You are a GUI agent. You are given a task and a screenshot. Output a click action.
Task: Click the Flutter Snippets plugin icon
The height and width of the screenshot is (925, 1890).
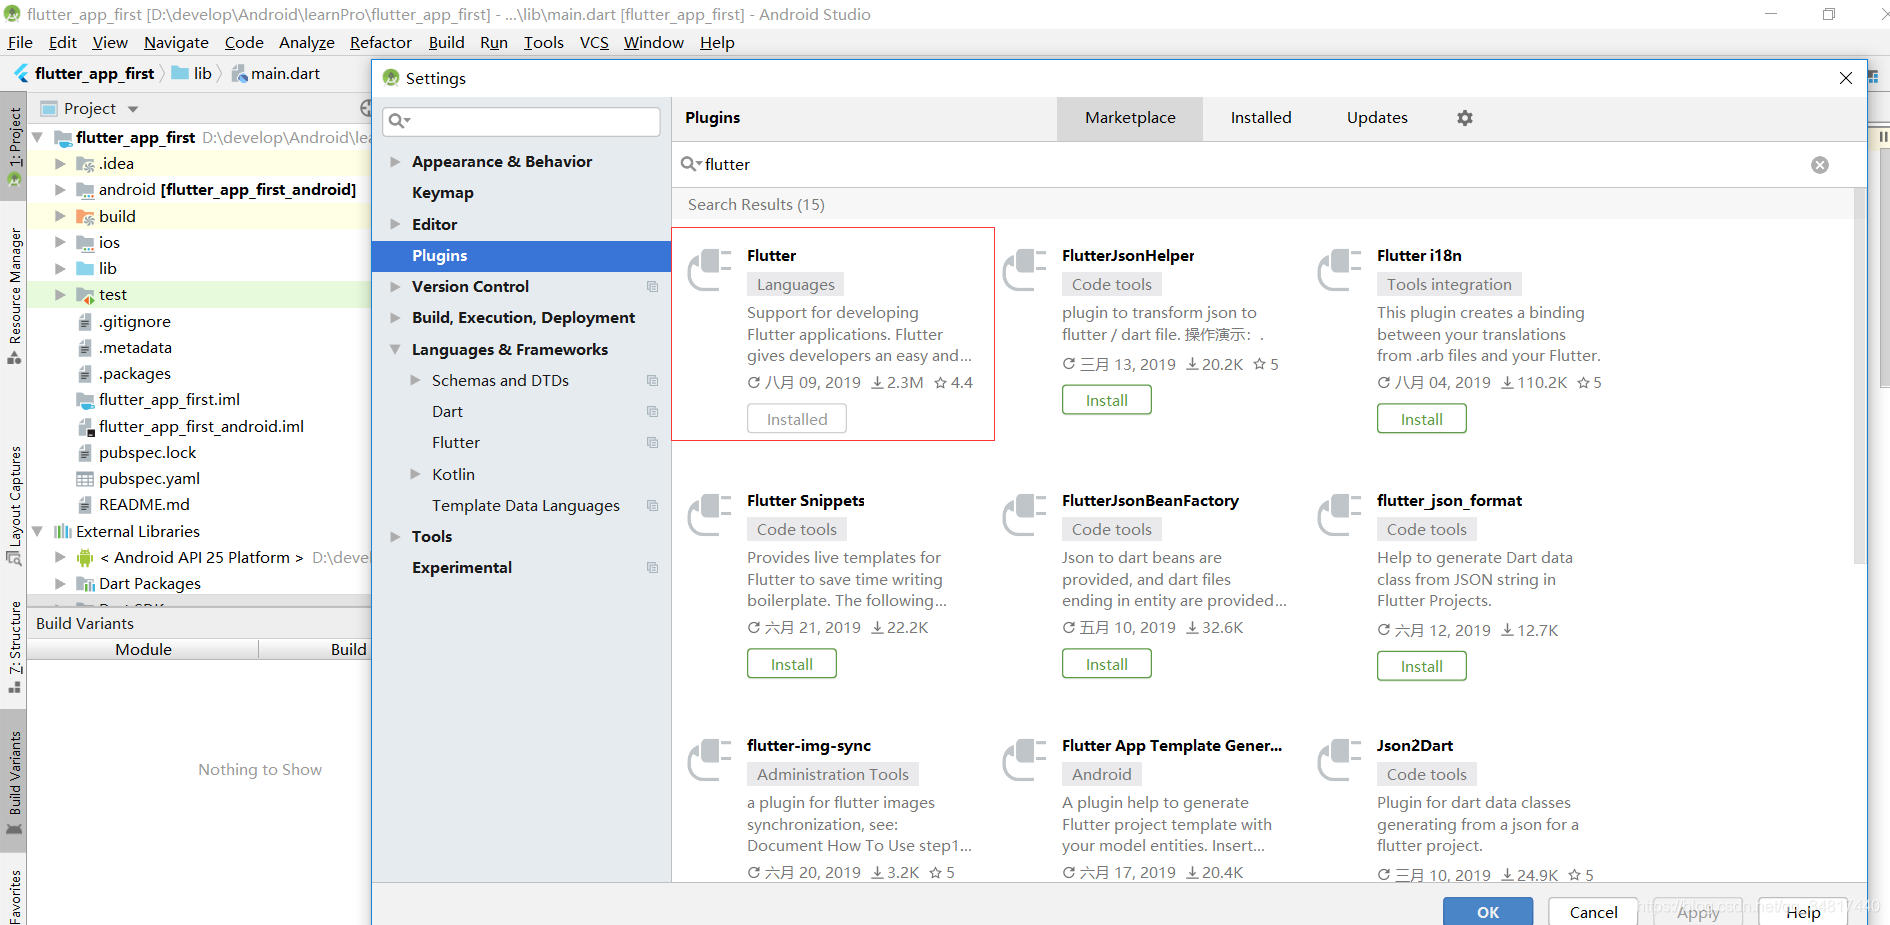click(710, 515)
